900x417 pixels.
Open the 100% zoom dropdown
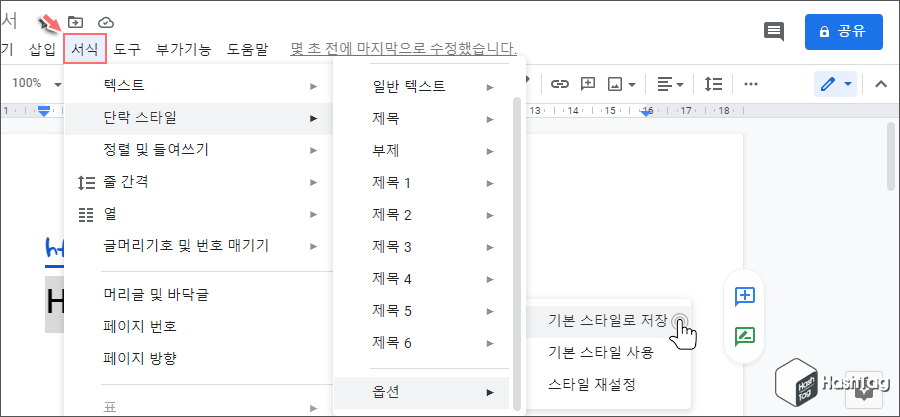[37, 84]
